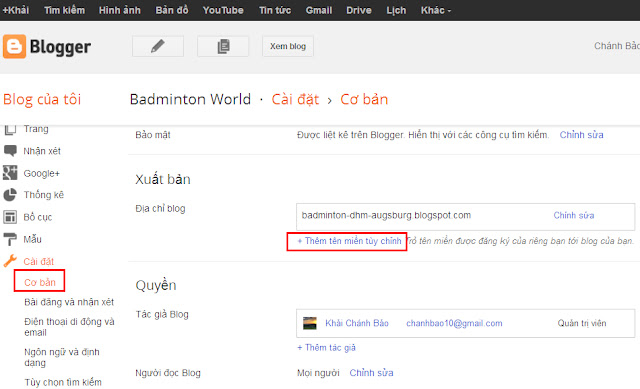The image size is (640, 389).
Task: Click Cài đặt breadcrumb in header
Action: (x=295, y=99)
